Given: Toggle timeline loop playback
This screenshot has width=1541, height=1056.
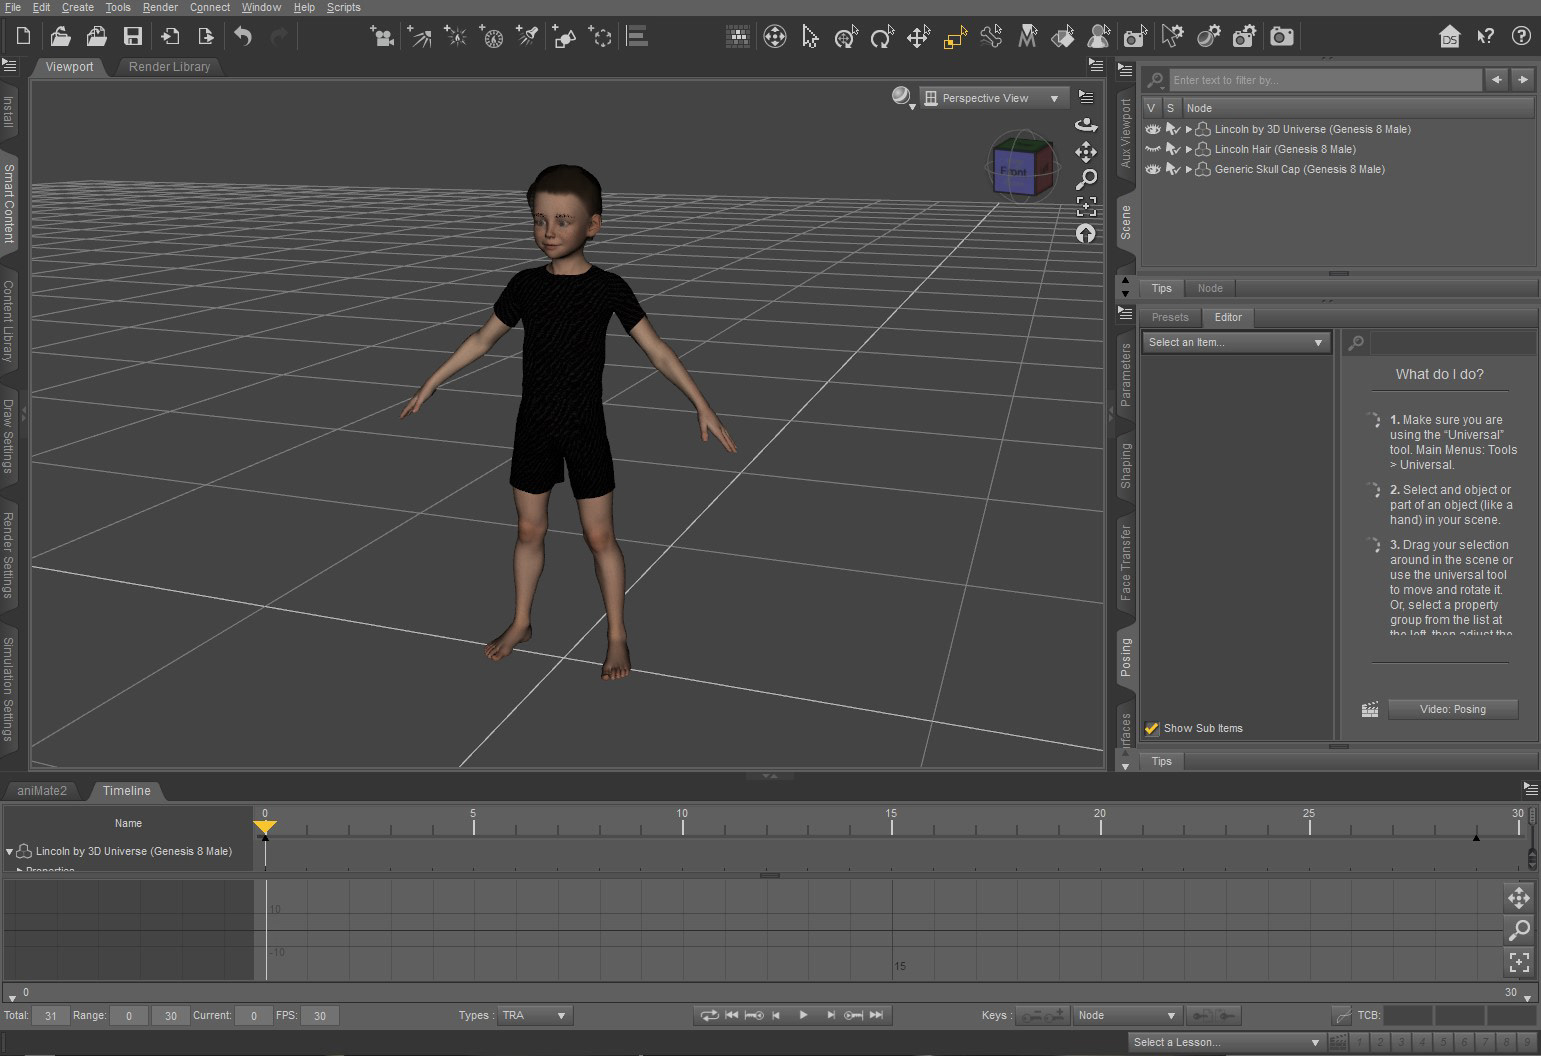Looking at the screenshot, I should click(709, 1015).
